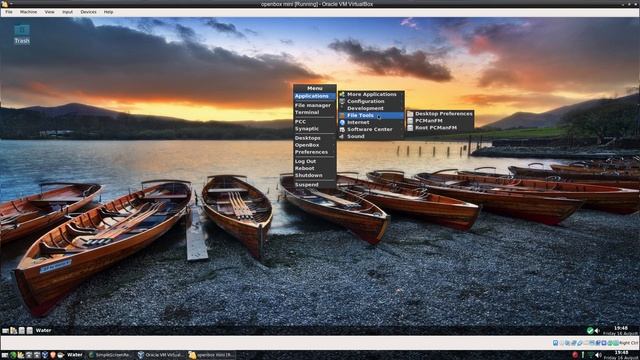The image size is (640, 360).
Task: Launch Root PCManFM from File Tools
Action: click(x=440, y=128)
